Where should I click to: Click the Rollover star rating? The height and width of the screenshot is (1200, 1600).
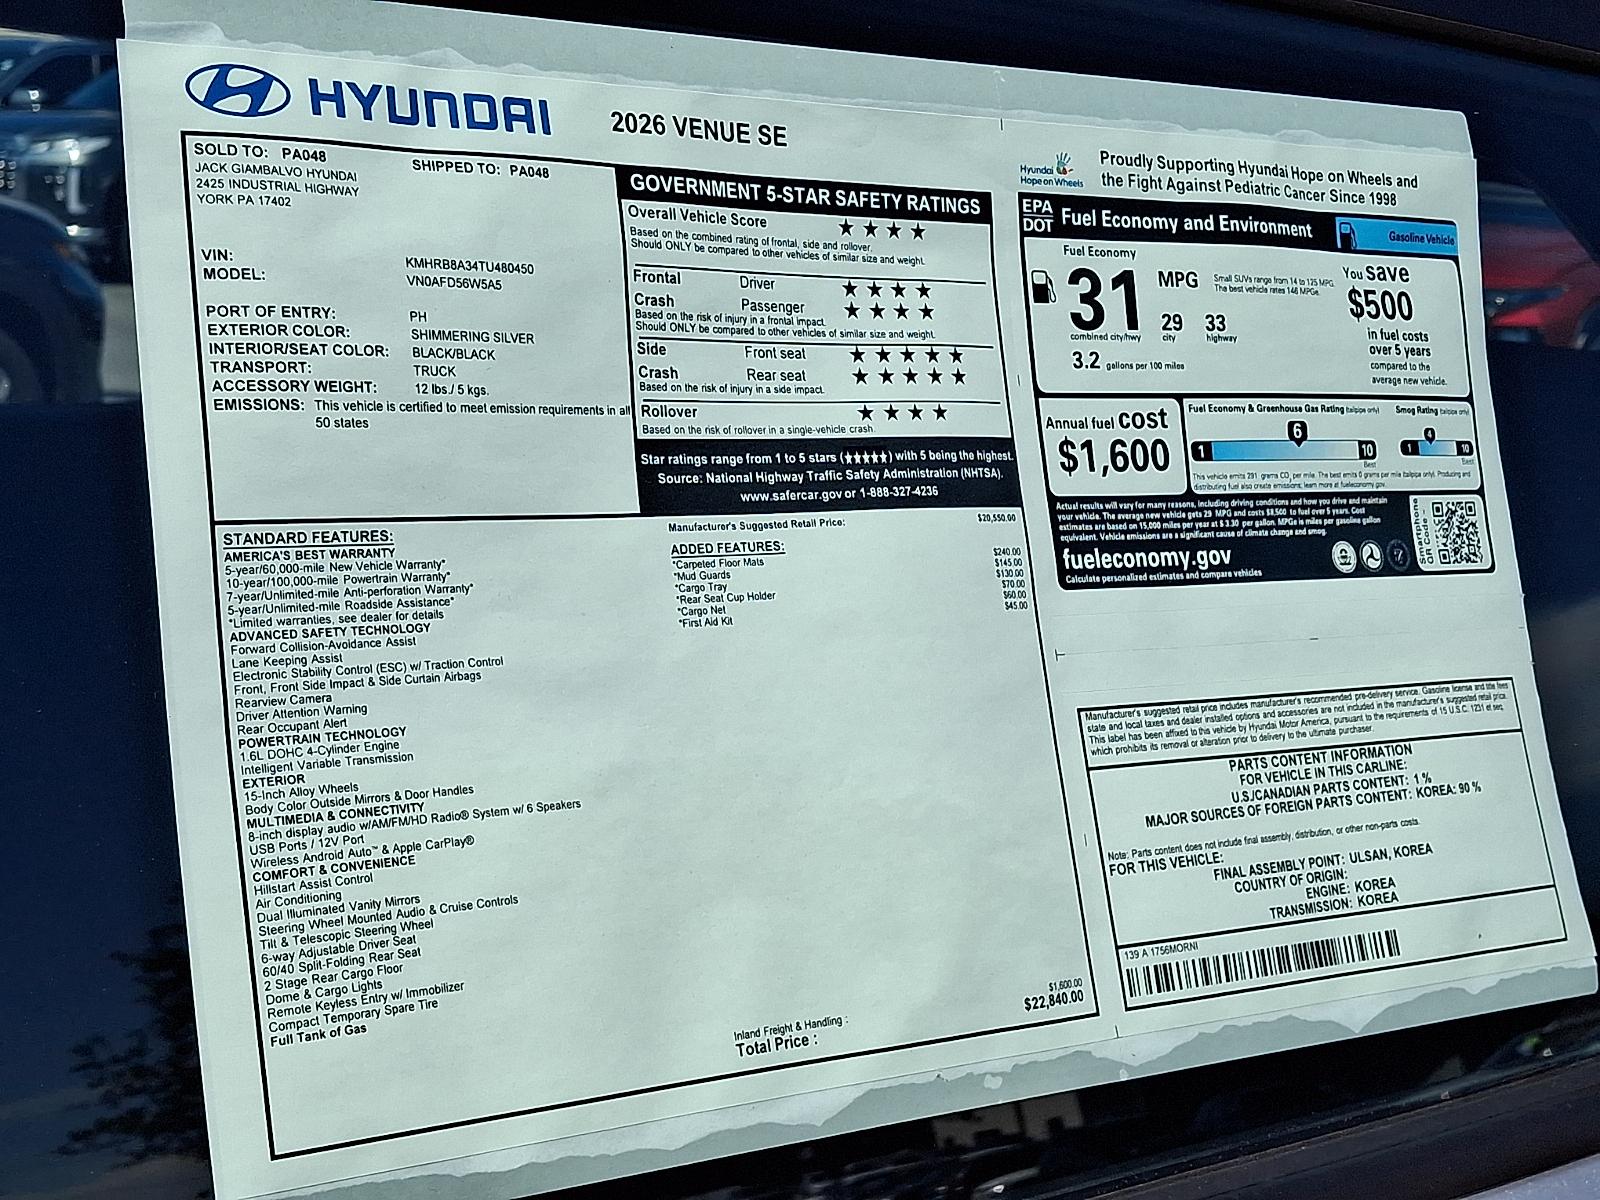tap(903, 412)
